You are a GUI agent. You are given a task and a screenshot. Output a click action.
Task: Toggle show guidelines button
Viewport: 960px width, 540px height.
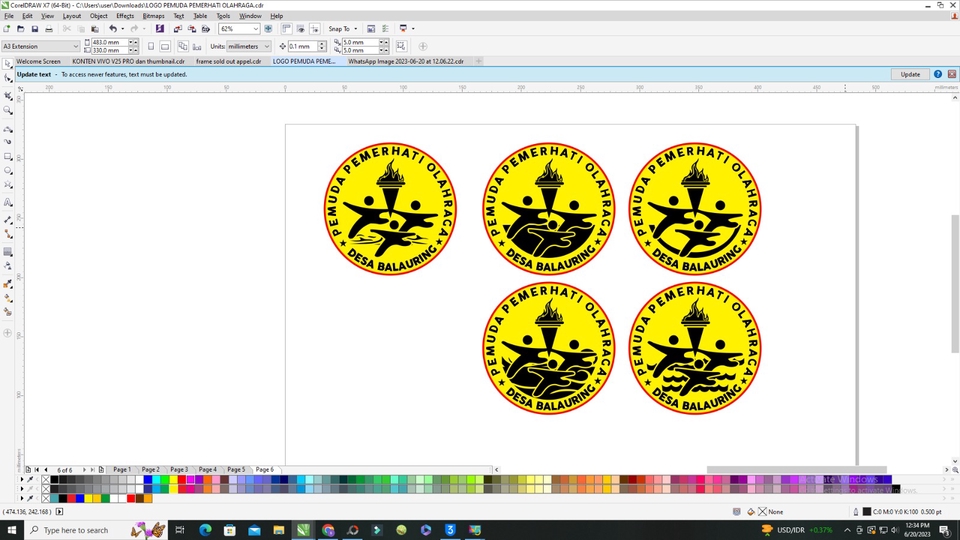pyautogui.click(x=315, y=29)
